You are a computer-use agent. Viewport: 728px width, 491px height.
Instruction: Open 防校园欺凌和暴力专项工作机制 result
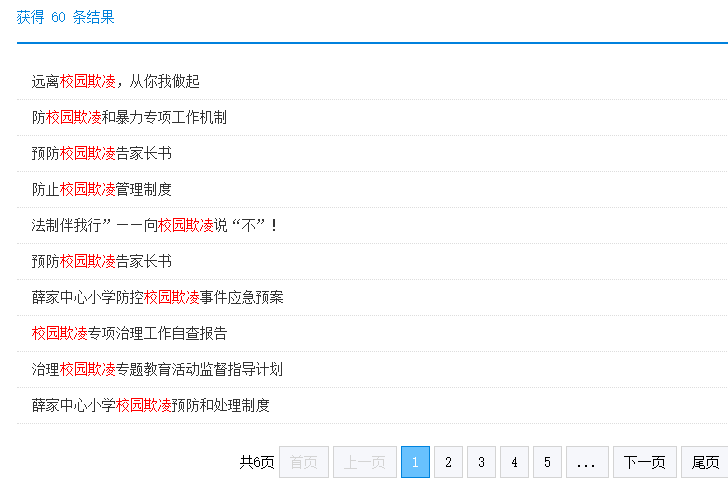(x=129, y=117)
